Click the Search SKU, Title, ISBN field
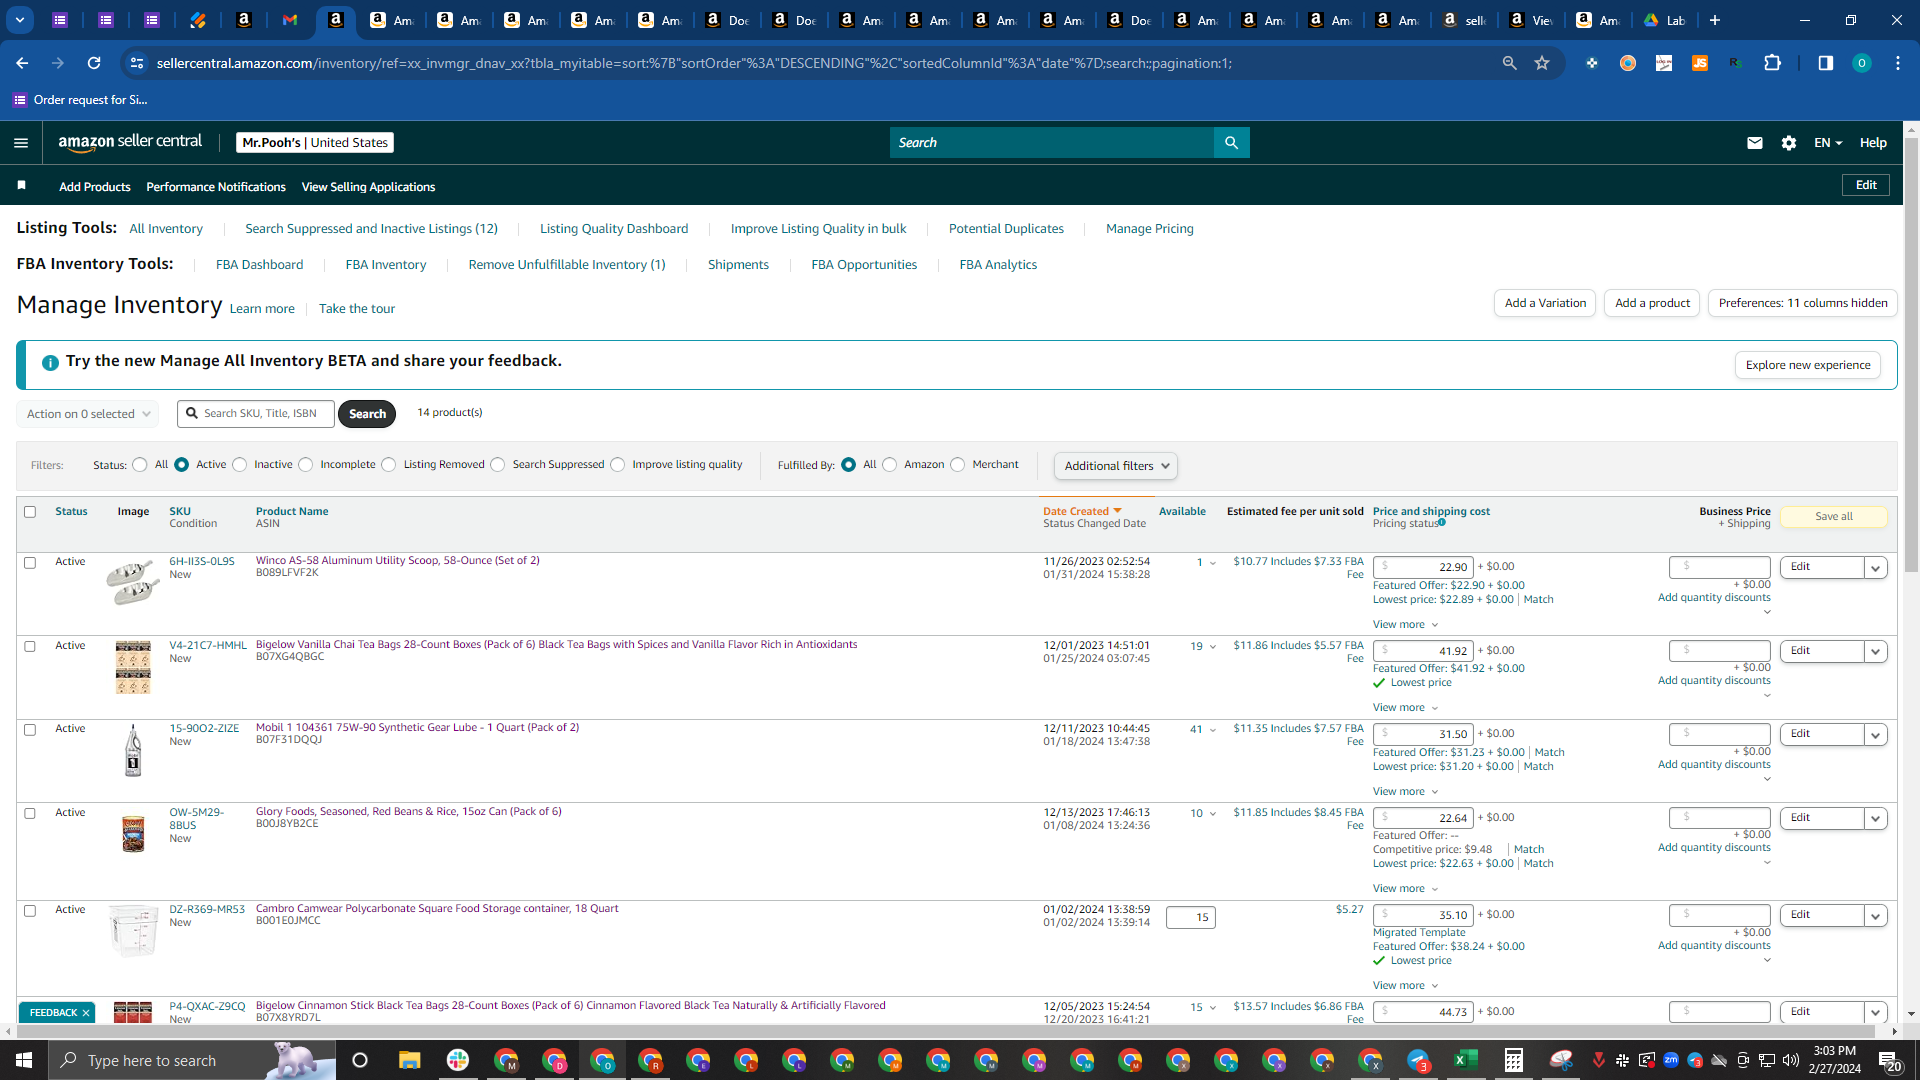The height and width of the screenshot is (1080, 1920). point(256,414)
